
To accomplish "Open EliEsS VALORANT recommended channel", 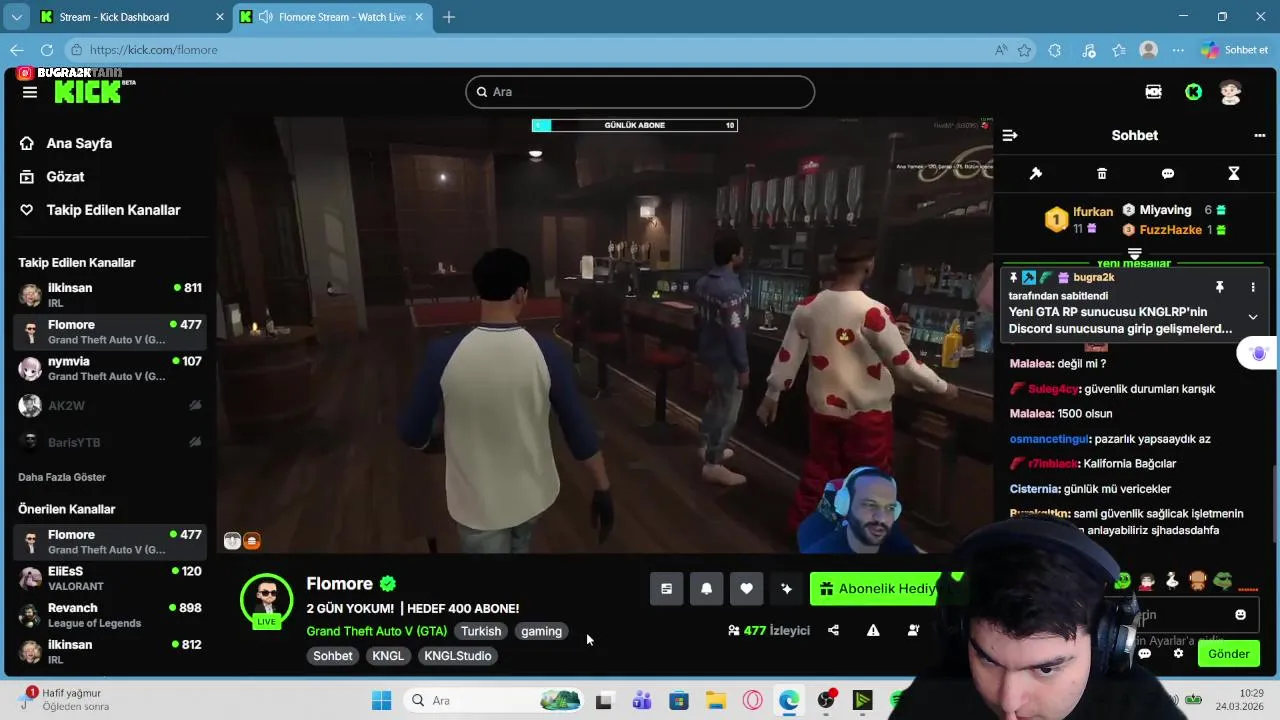I will [110, 579].
